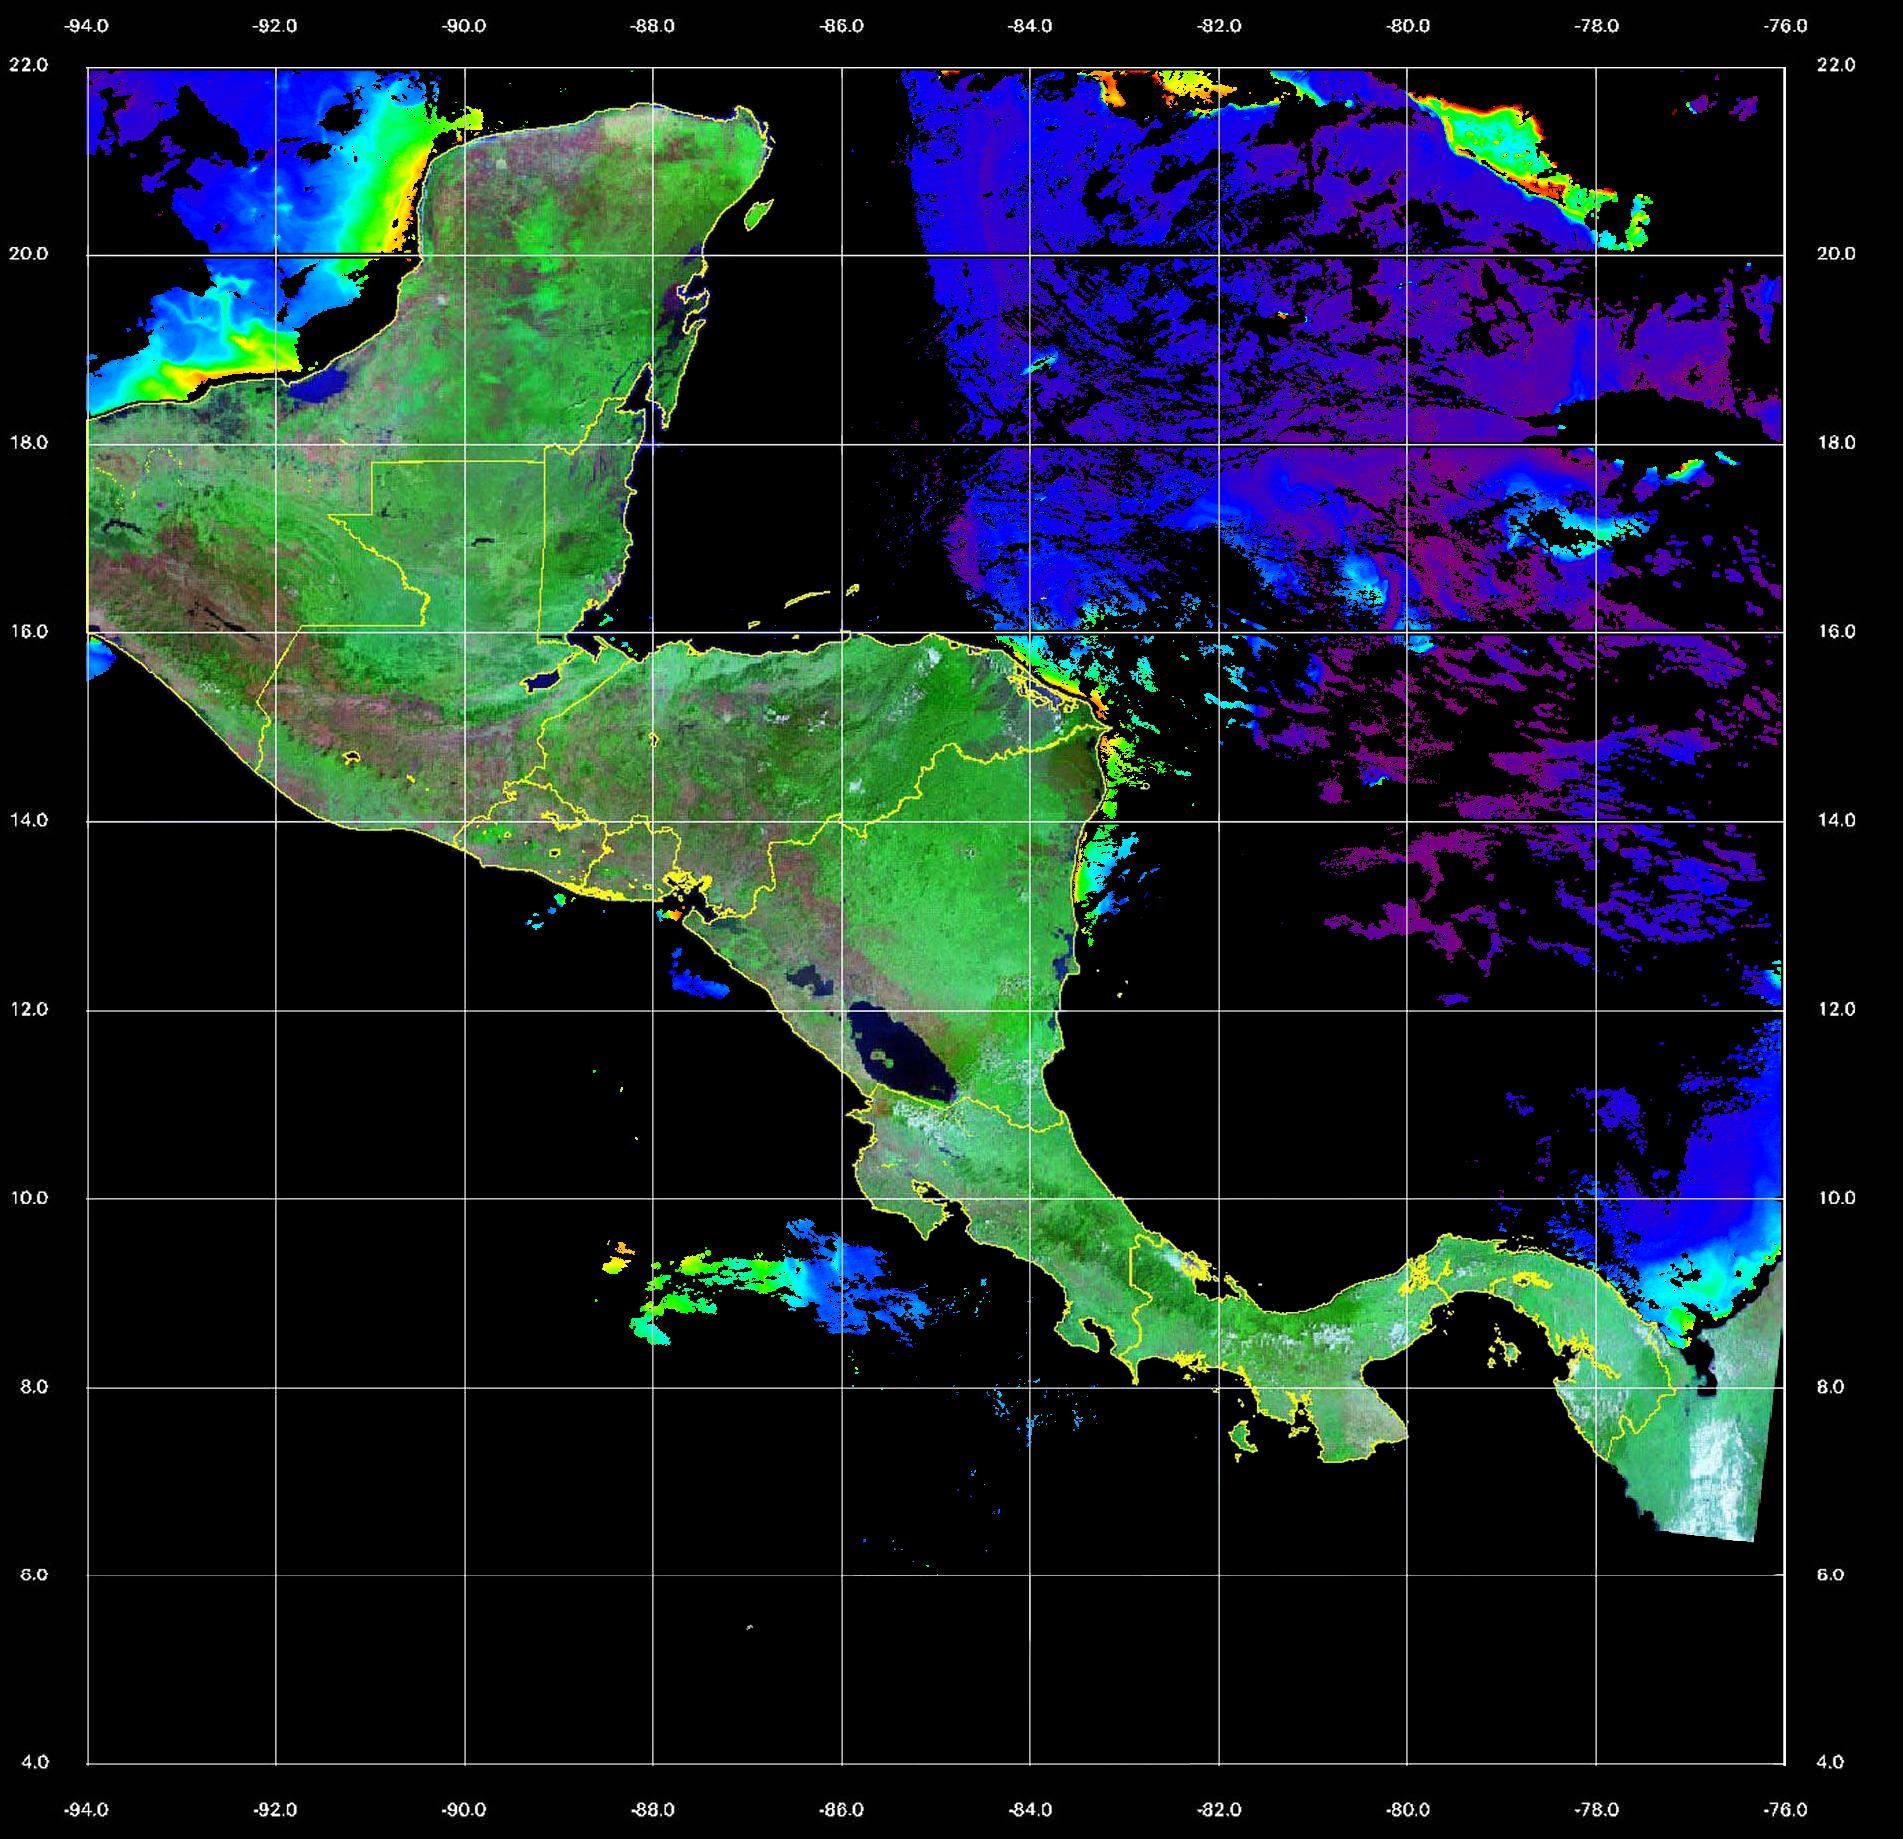The height and width of the screenshot is (1839, 1903).
Task: Click the smaller Lake Managua
Action: coord(808,981)
